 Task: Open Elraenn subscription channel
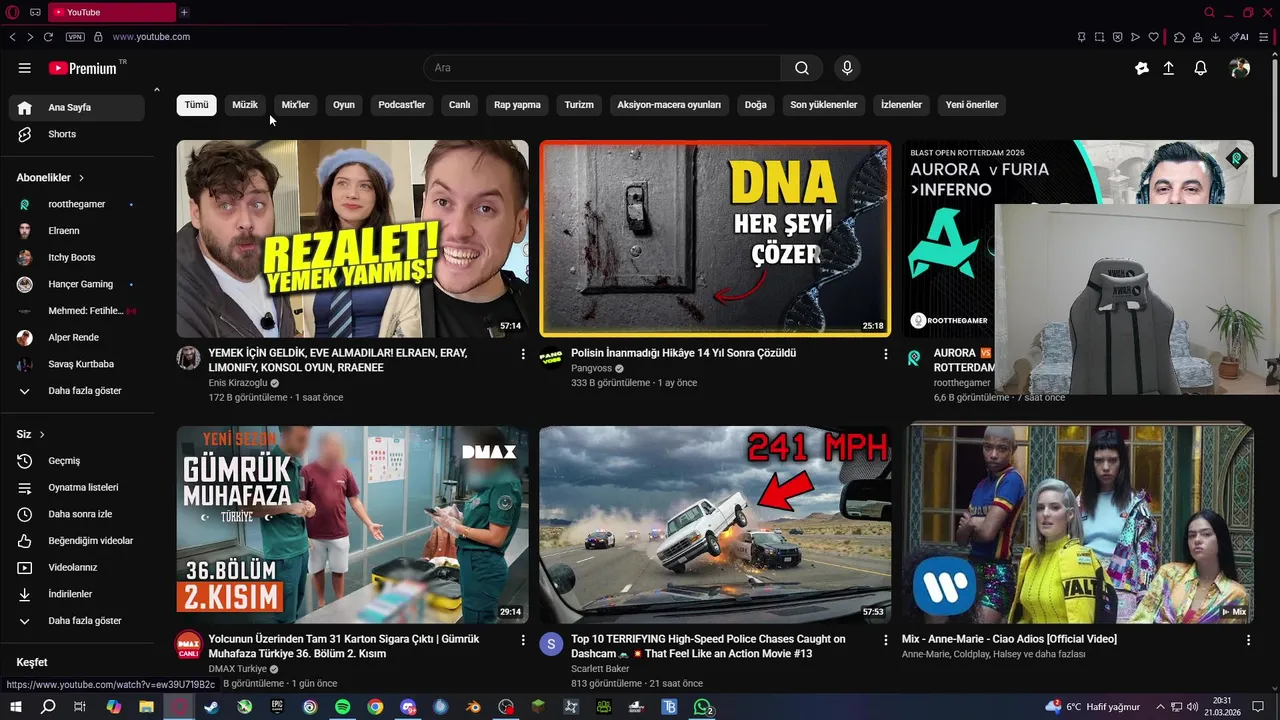[76, 231]
